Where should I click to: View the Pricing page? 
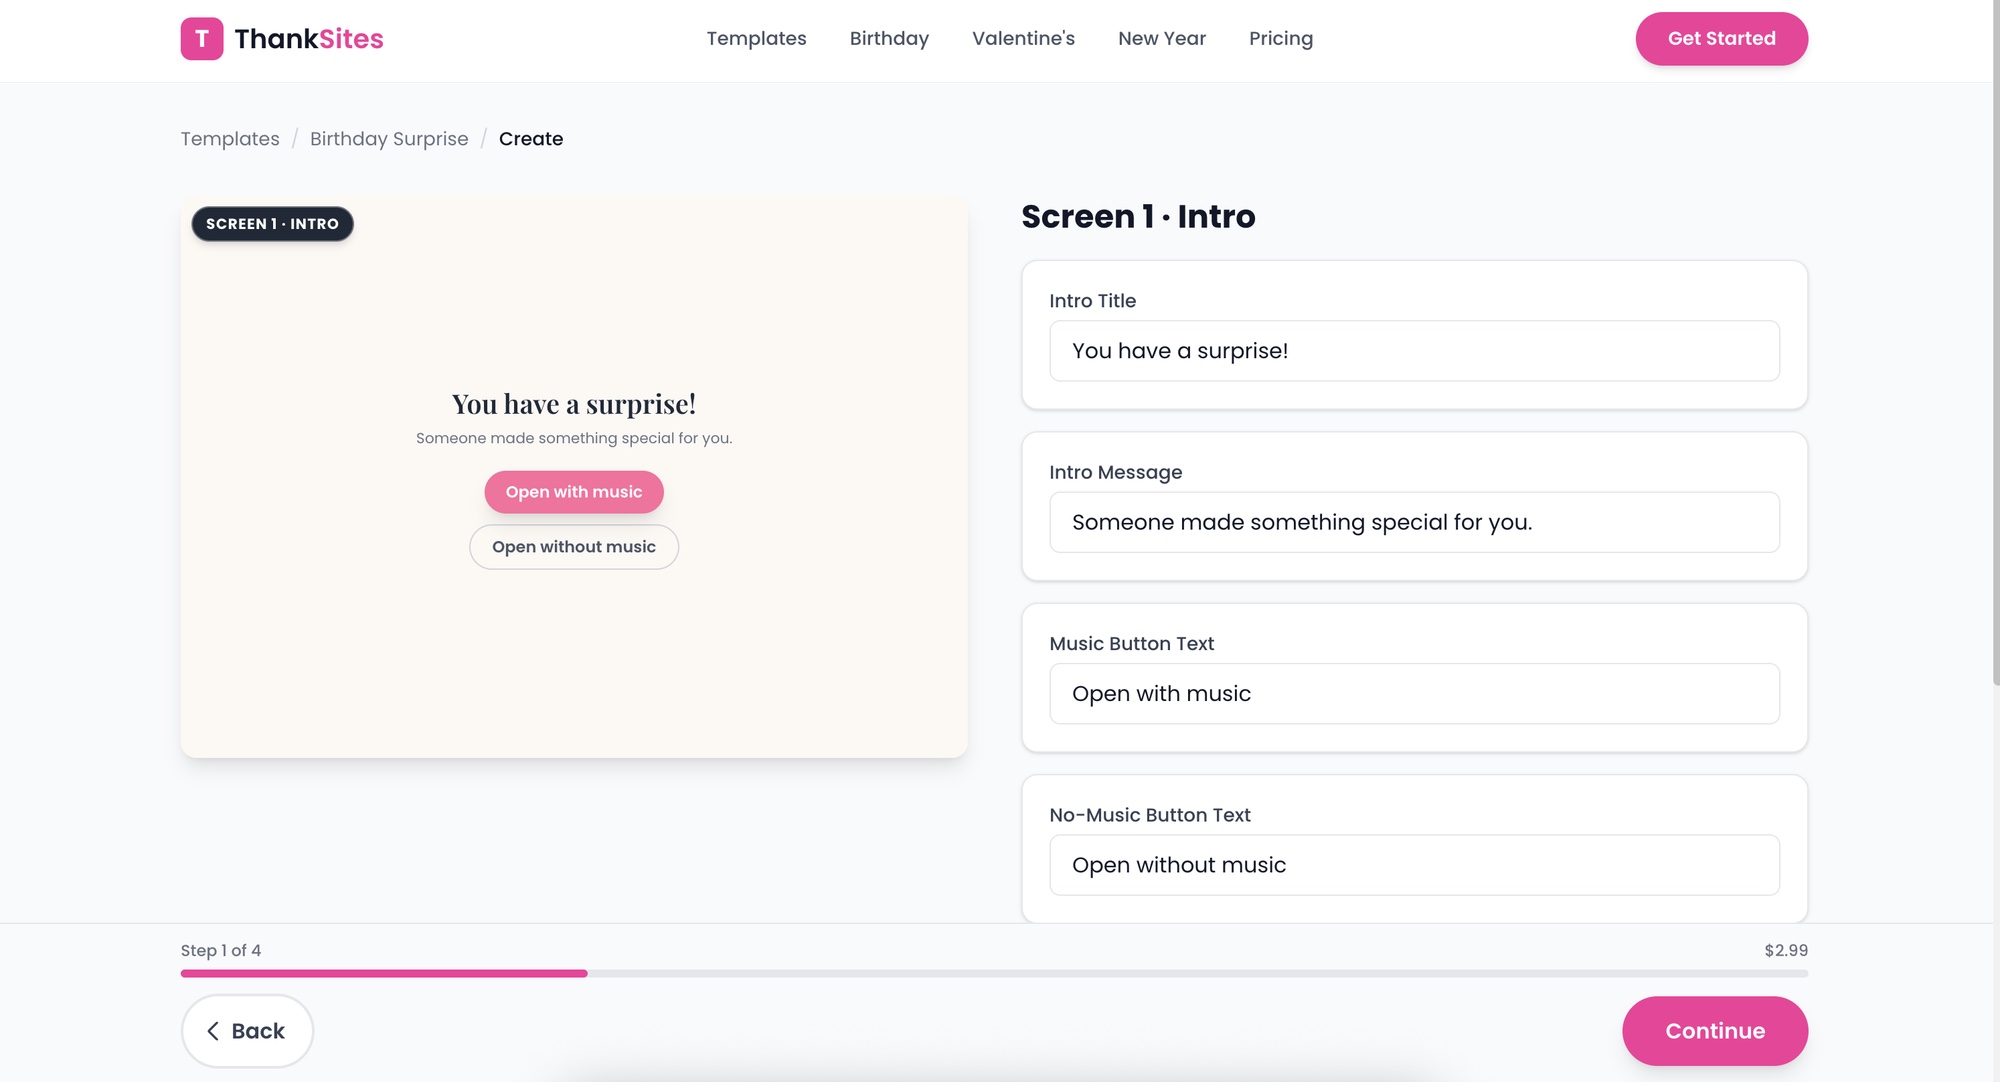tap(1281, 39)
